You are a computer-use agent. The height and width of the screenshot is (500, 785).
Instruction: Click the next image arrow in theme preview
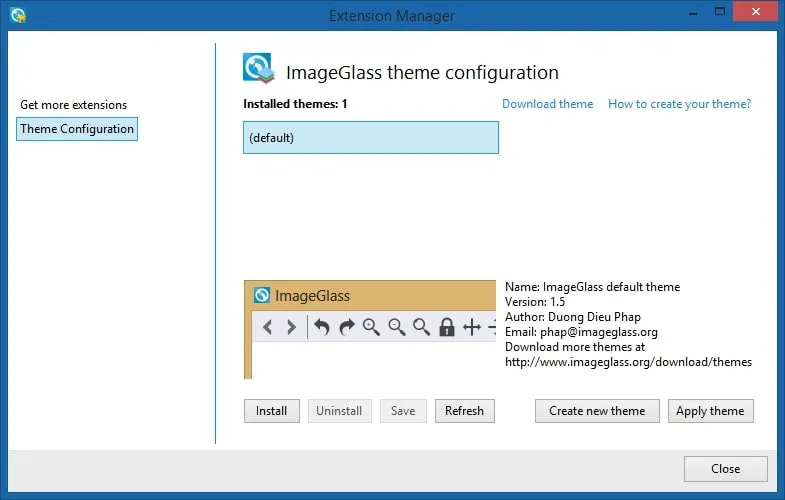tap(291, 327)
